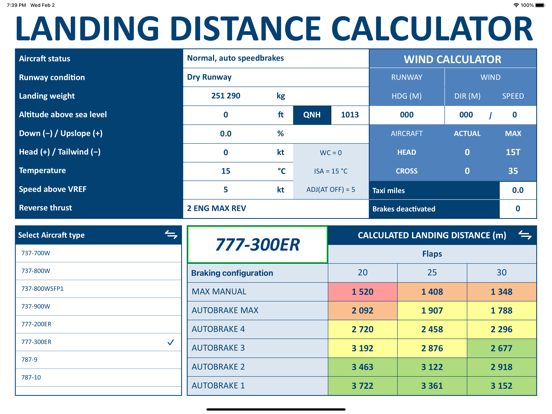This screenshot has width=552, height=414.
Task: Edit the Taxi miles value 0.0
Action: click(518, 190)
